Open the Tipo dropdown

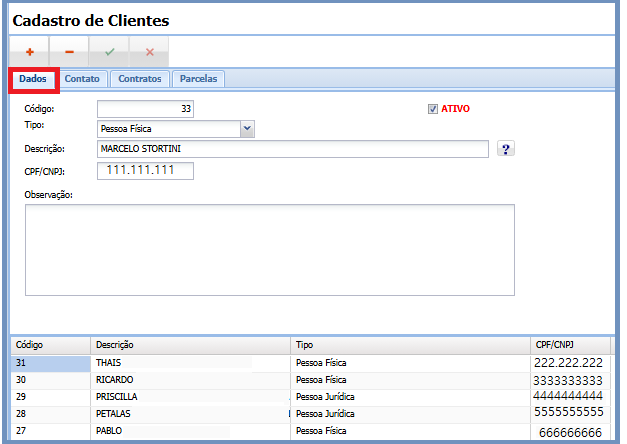[247, 128]
